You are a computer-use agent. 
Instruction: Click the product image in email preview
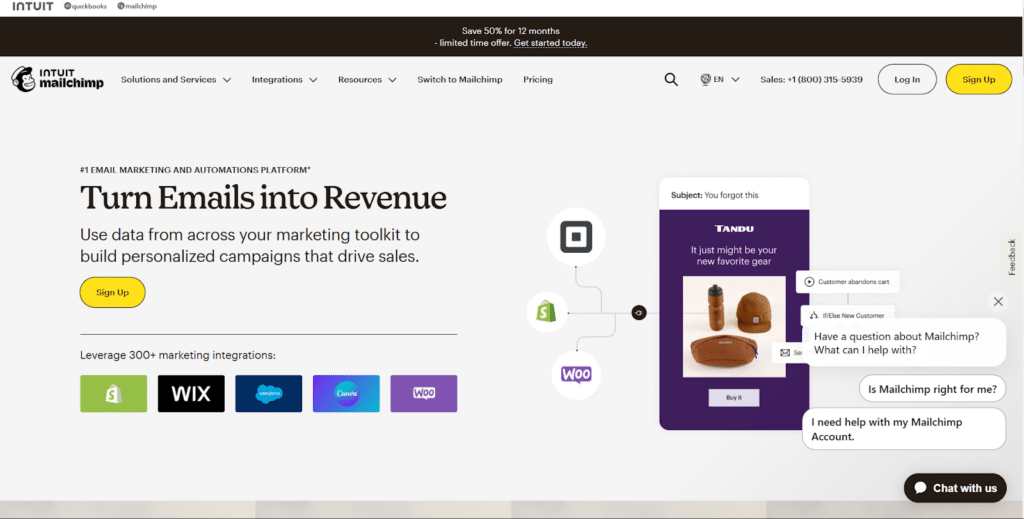click(734, 326)
